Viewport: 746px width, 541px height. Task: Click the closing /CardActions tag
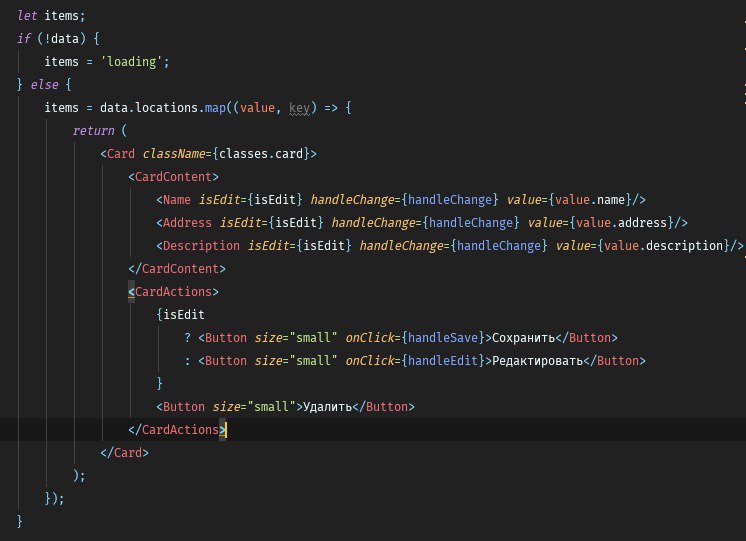[177, 430]
